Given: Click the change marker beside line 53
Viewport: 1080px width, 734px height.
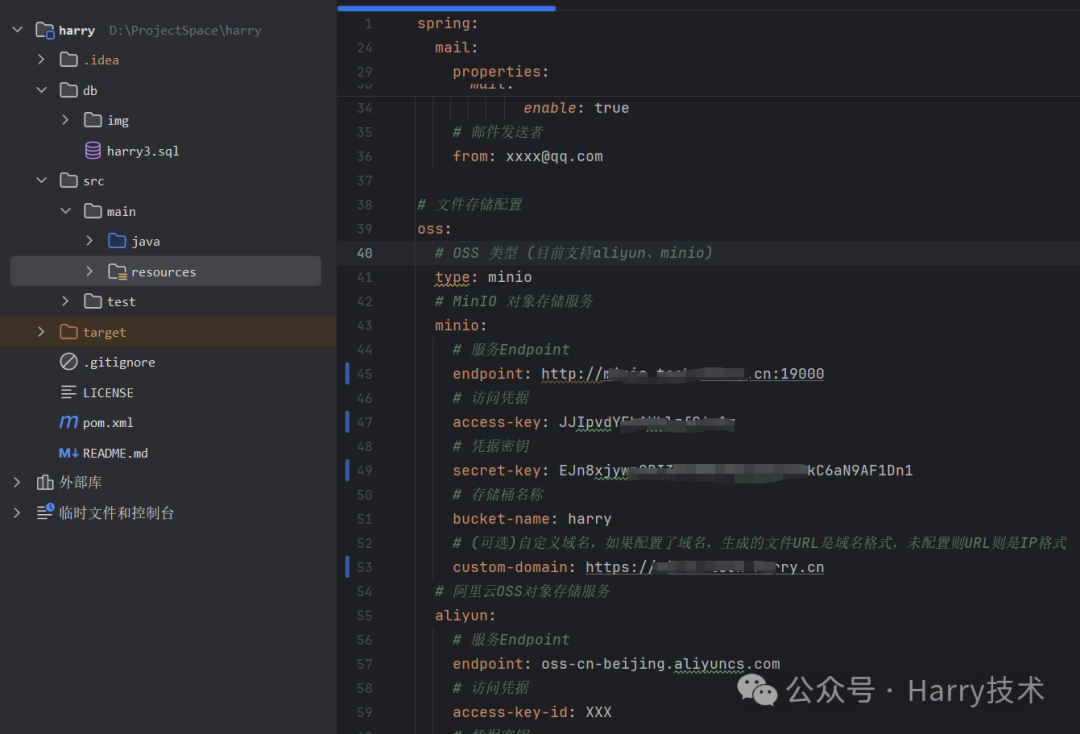Looking at the screenshot, I should click(x=347, y=567).
